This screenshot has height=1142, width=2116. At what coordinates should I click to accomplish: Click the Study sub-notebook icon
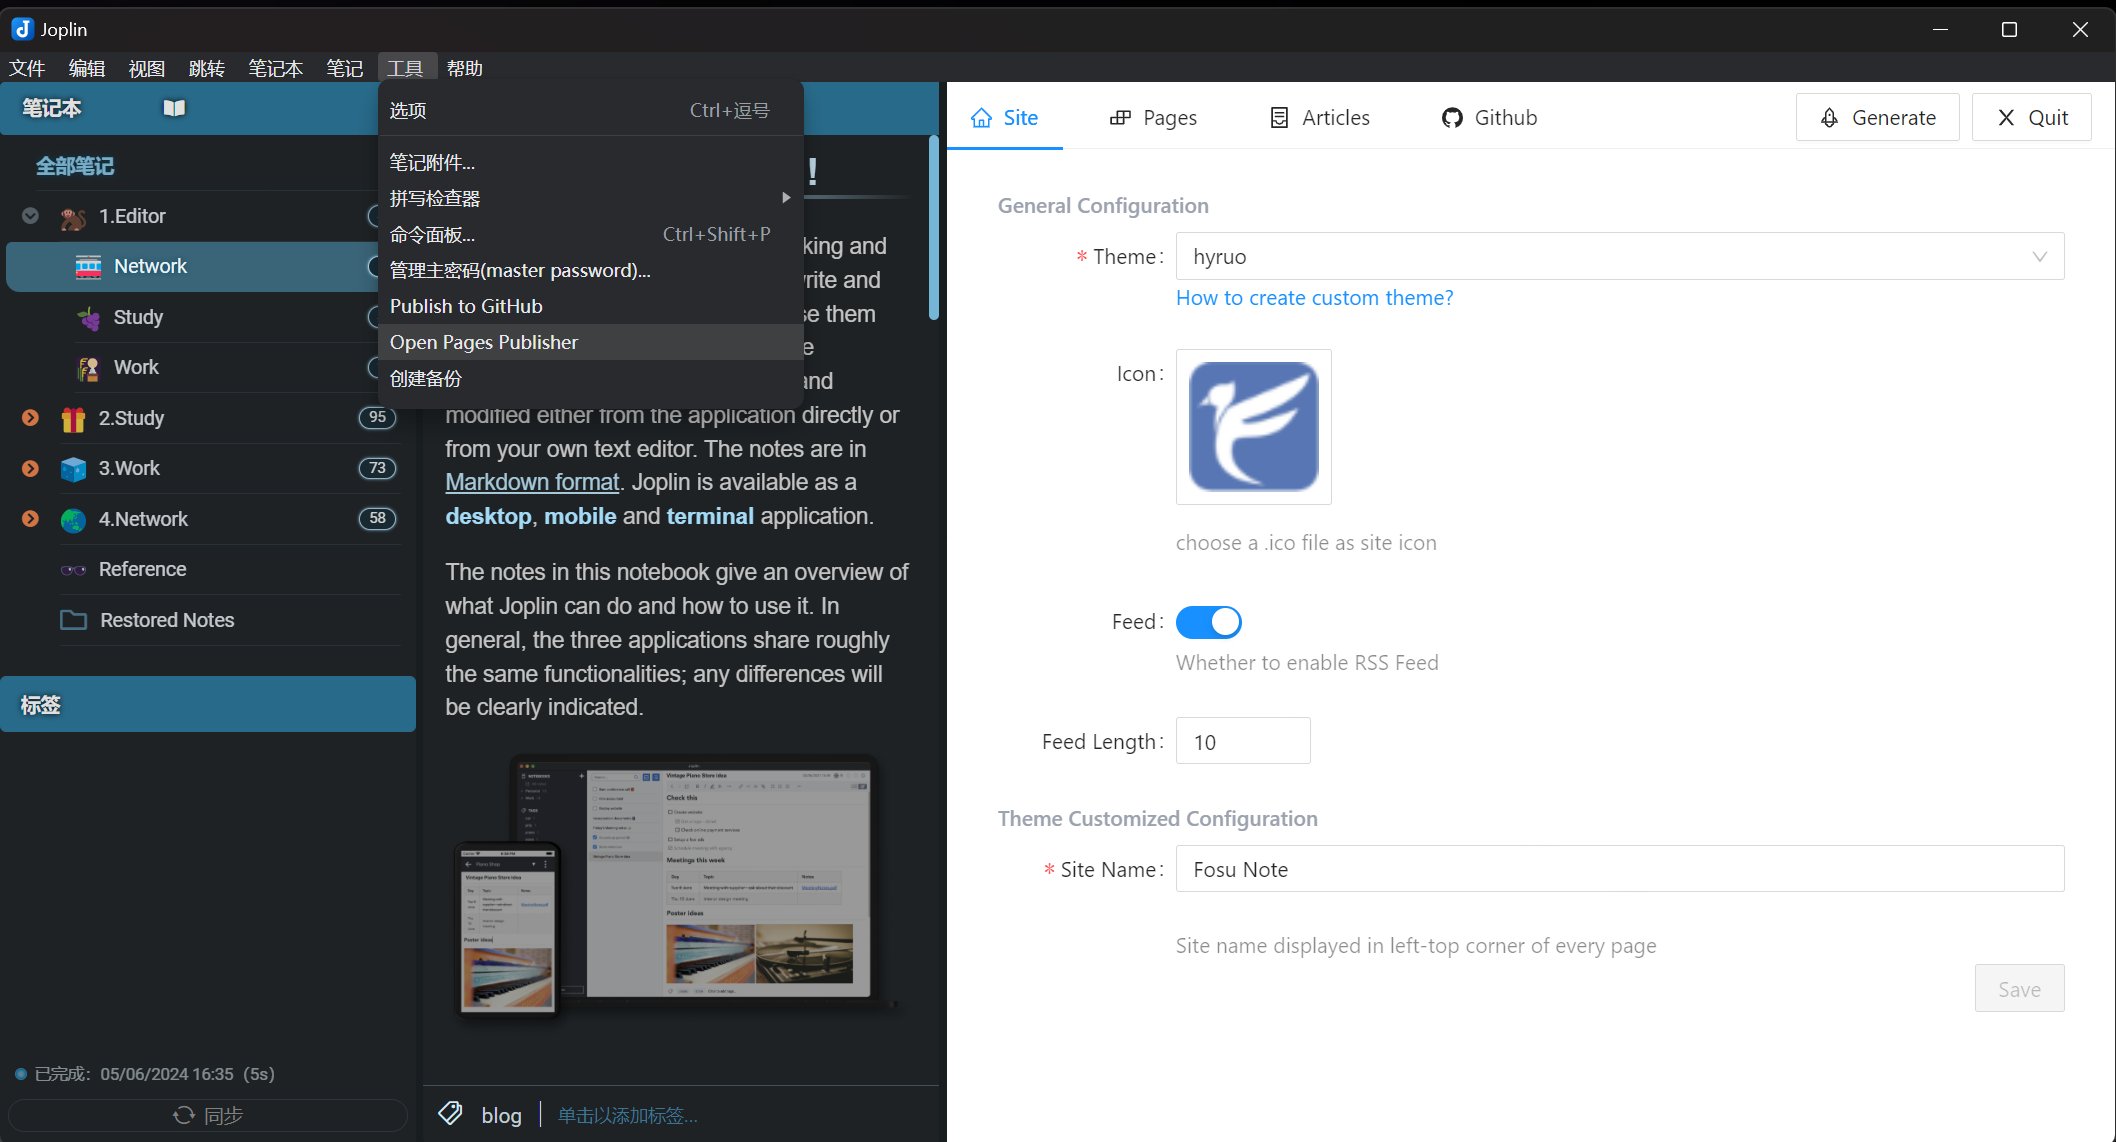pyautogui.click(x=89, y=315)
